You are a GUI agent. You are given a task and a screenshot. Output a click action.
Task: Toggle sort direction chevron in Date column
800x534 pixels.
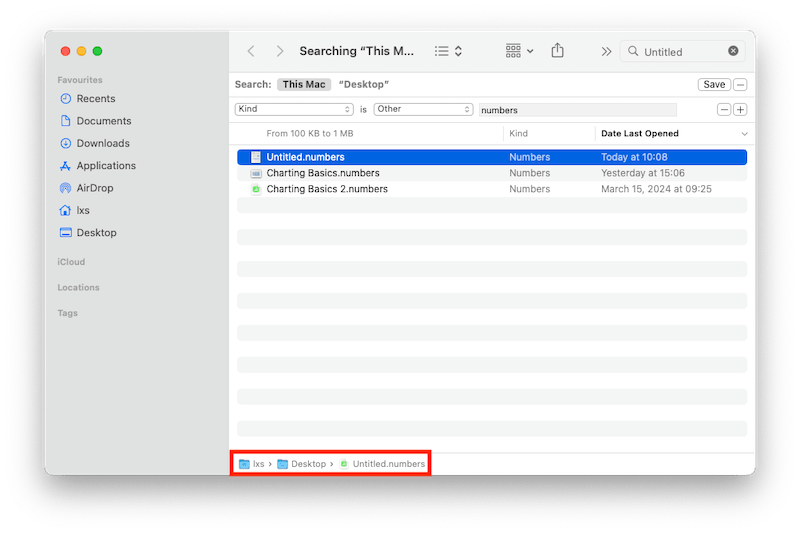click(x=744, y=134)
